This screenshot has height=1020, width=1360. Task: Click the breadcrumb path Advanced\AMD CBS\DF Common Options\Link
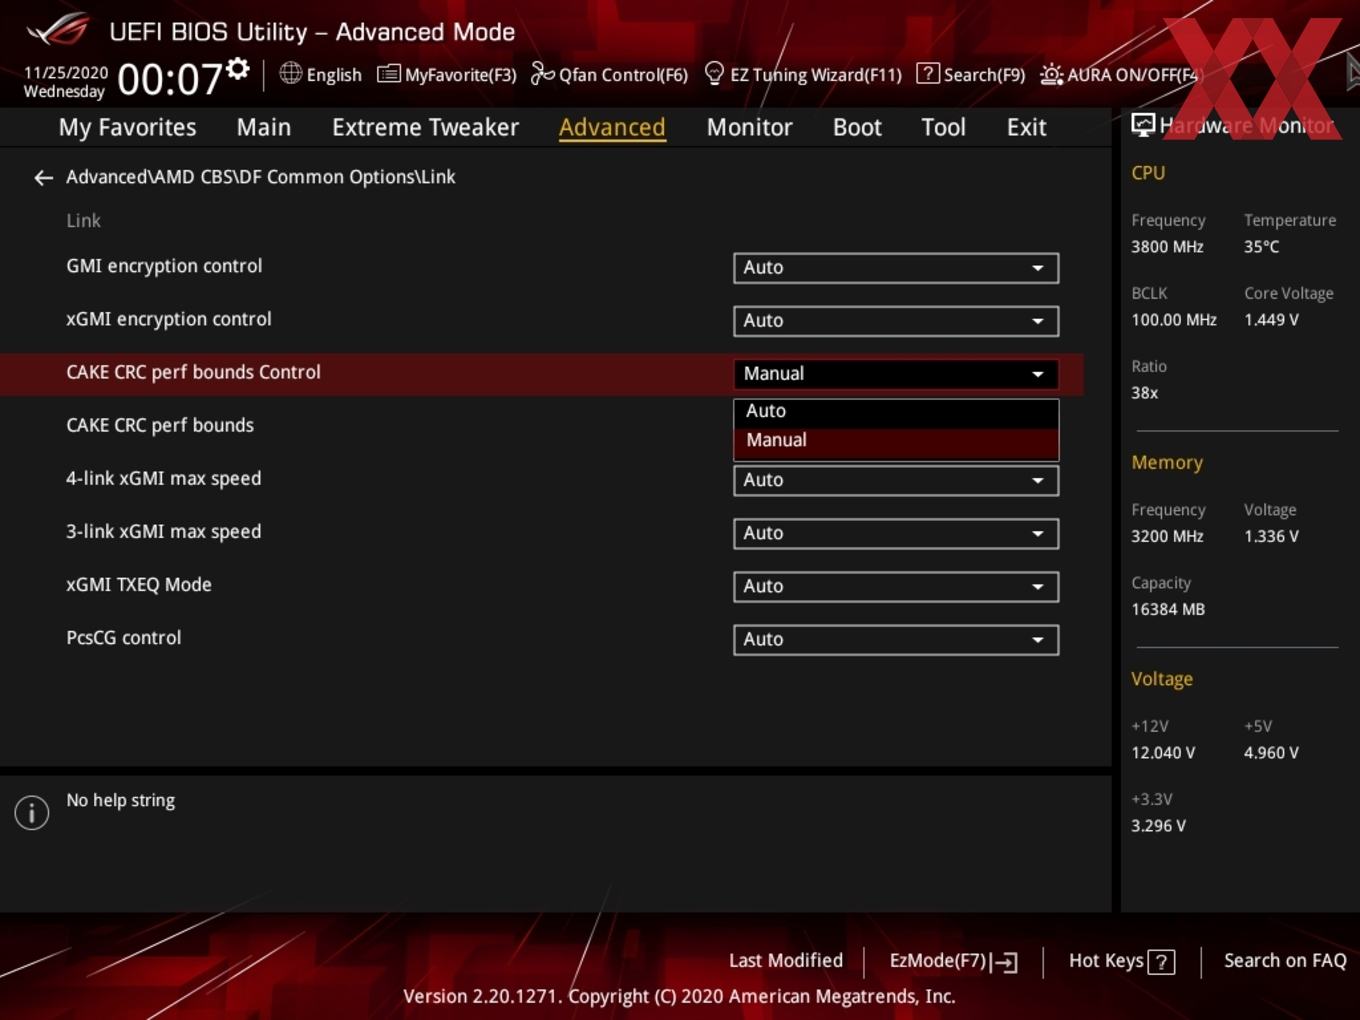point(261,177)
